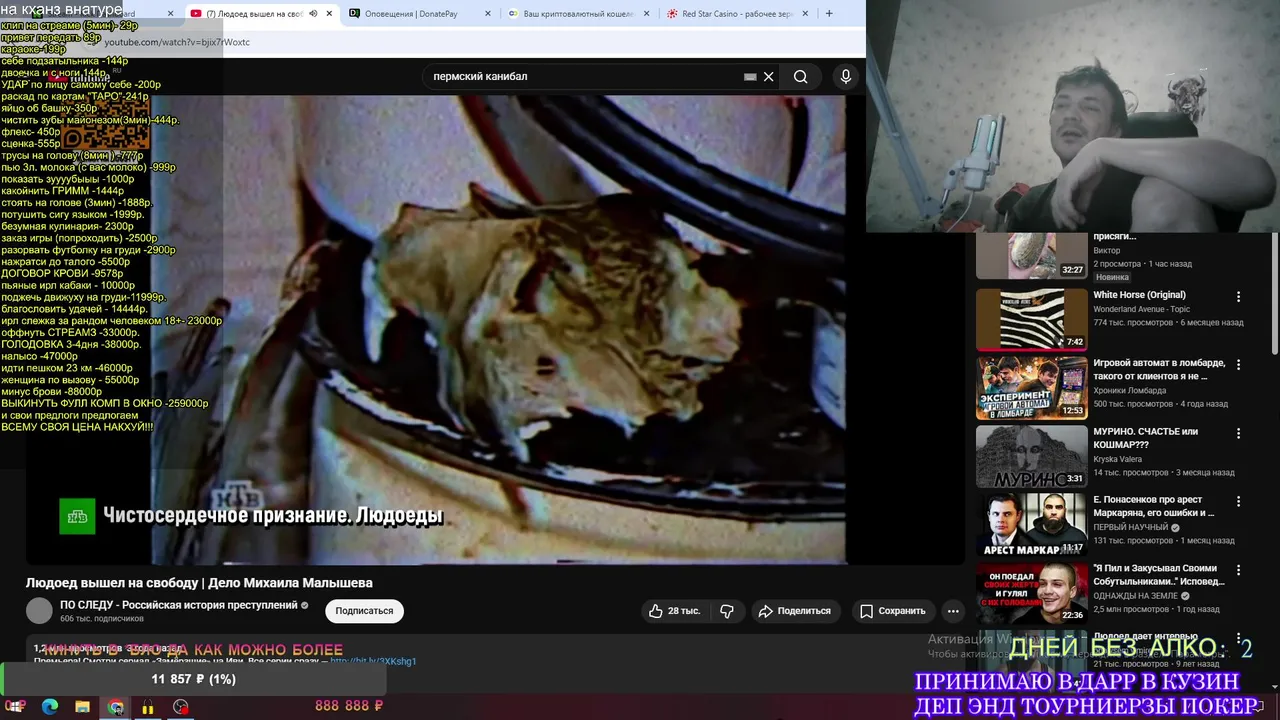
Task: Clear the search query with the X icon
Action: [x=768, y=76]
